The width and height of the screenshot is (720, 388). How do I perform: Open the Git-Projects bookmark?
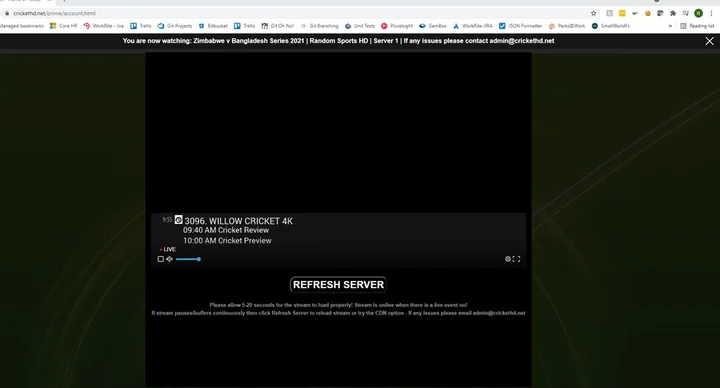(x=175, y=26)
